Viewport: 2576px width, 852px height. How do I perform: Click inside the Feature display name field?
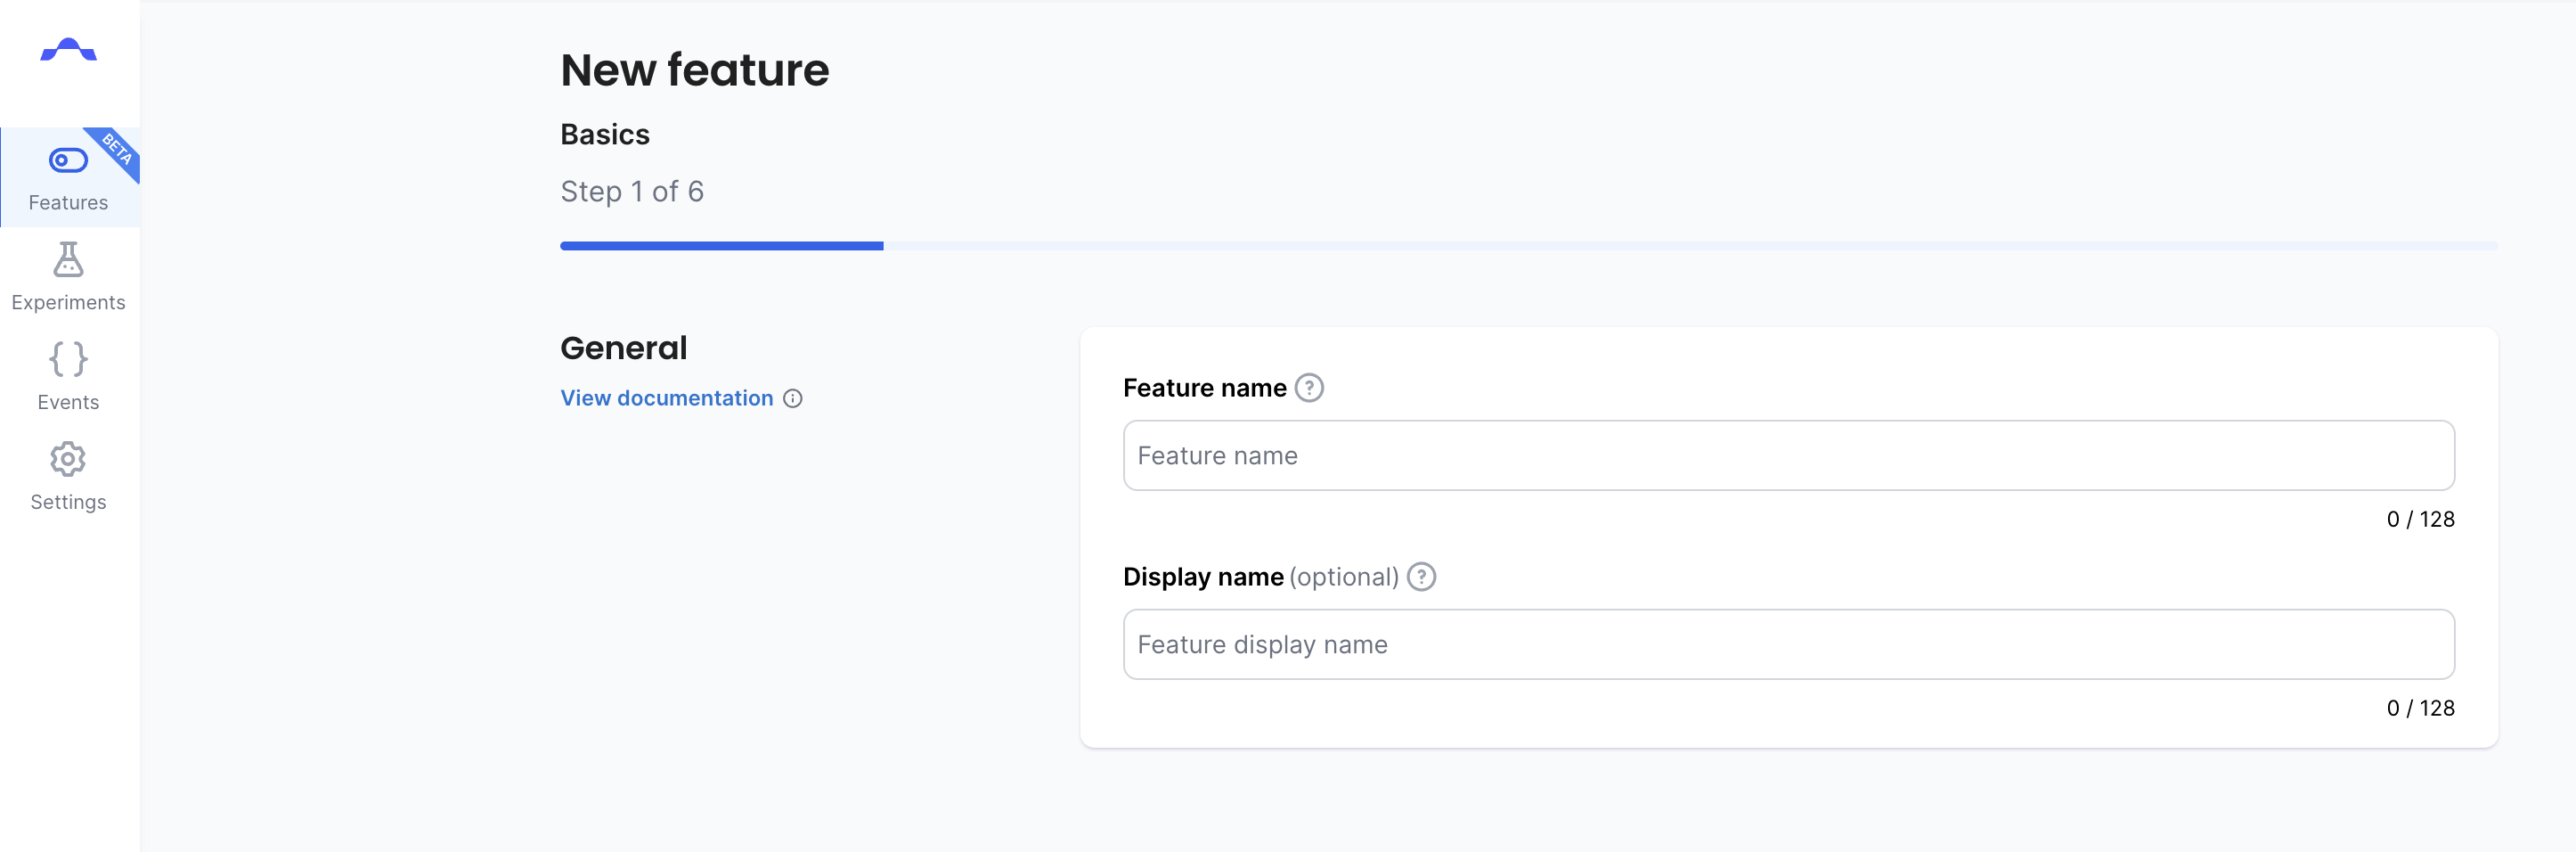(1788, 644)
